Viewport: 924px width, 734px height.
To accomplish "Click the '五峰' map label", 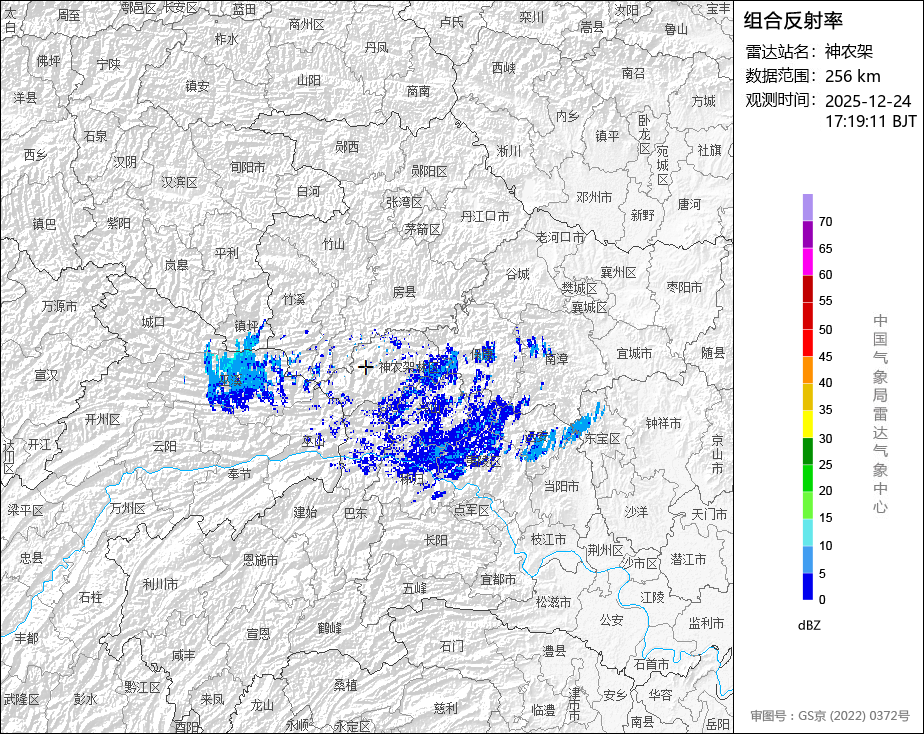I will [414, 588].
